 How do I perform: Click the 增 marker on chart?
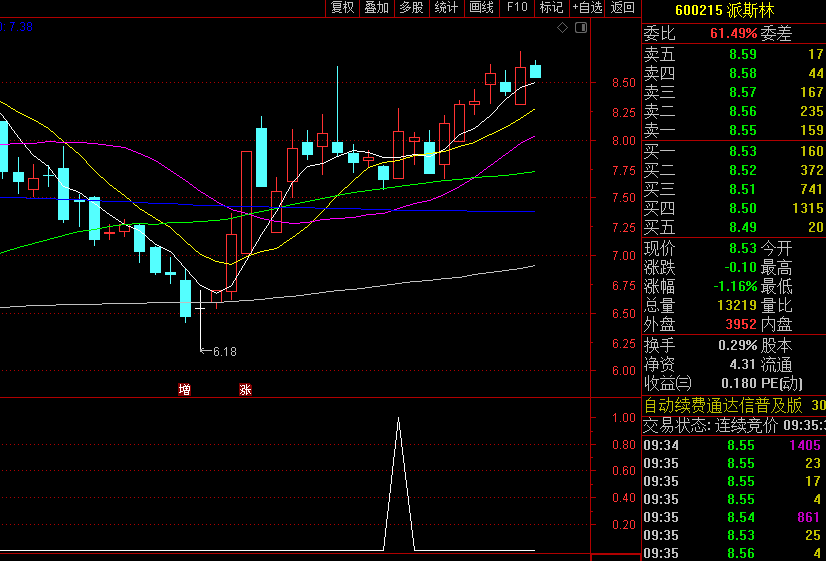pos(184,389)
